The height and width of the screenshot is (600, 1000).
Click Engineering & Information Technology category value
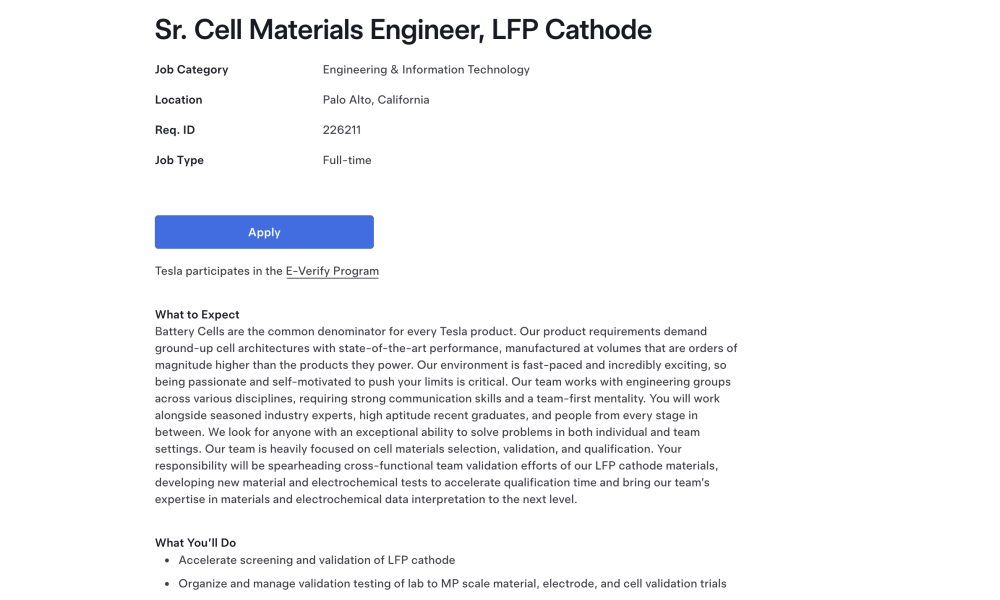(x=426, y=70)
